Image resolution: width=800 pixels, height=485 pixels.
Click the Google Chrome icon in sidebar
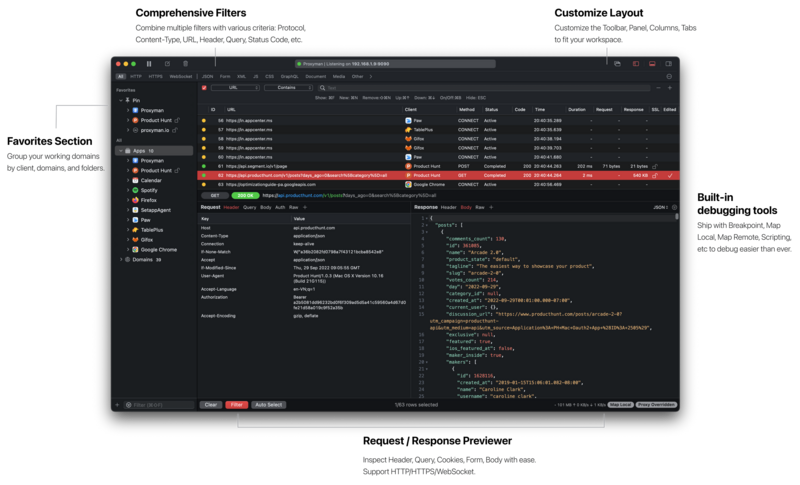click(x=135, y=249)
